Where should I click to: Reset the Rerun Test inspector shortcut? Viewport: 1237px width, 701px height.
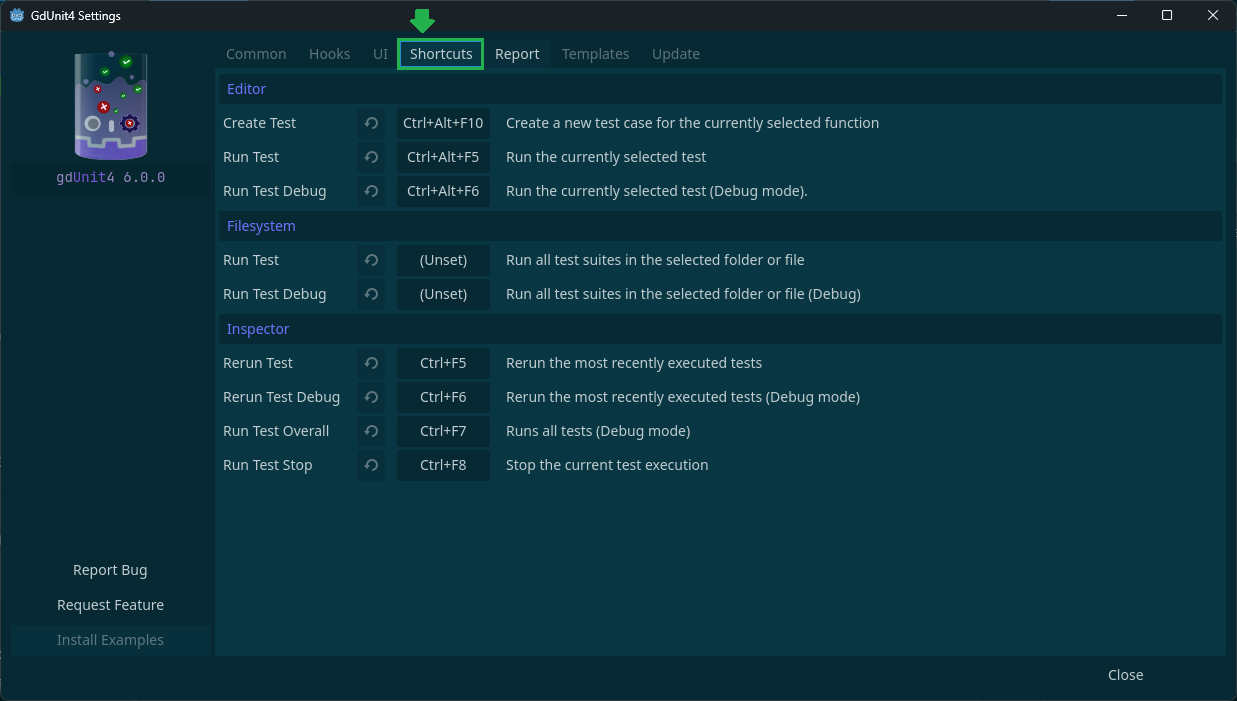click(x=371, y=363)
